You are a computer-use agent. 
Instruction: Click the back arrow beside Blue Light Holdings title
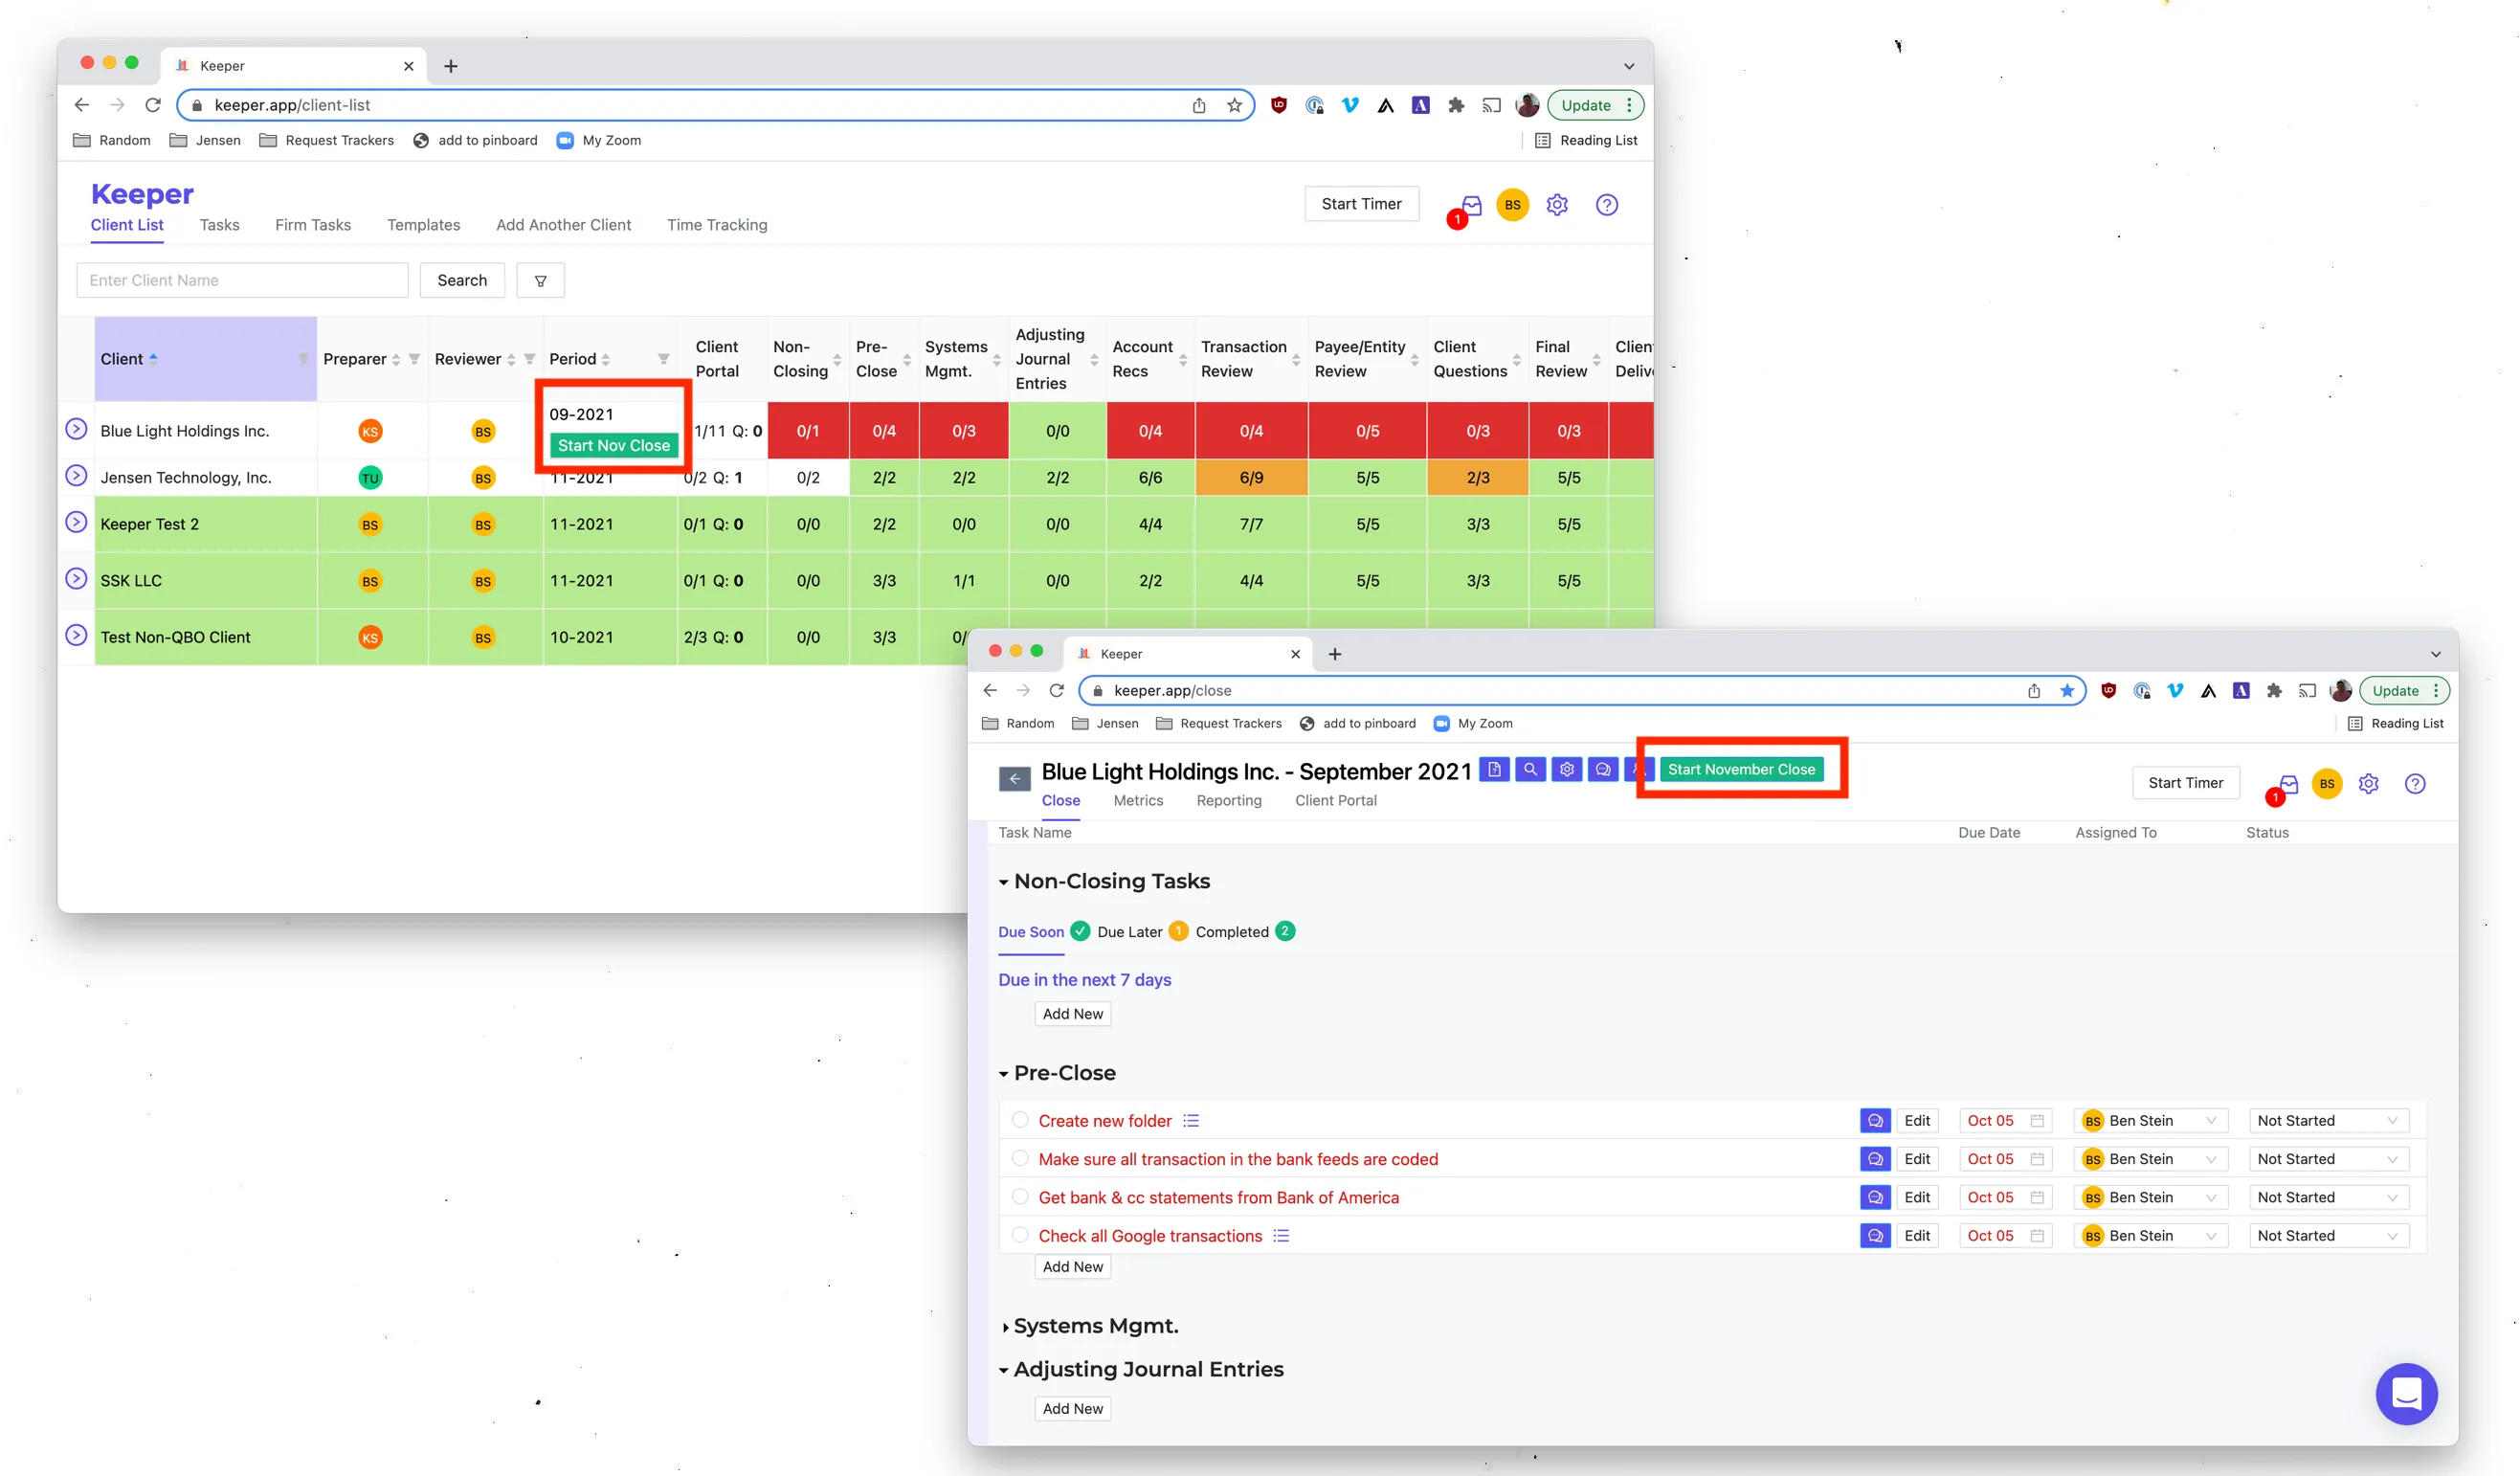point(1014,779)
